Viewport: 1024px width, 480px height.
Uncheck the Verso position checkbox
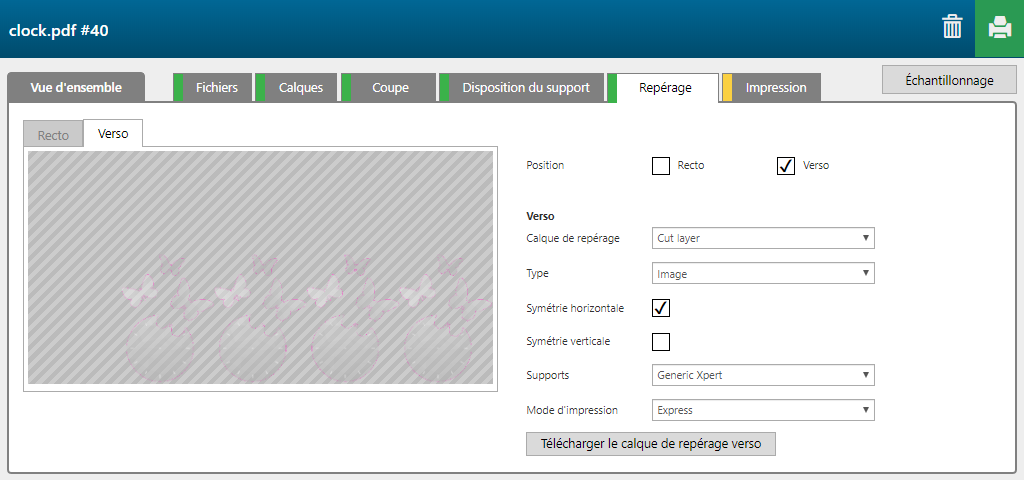[x=786, y=166]
